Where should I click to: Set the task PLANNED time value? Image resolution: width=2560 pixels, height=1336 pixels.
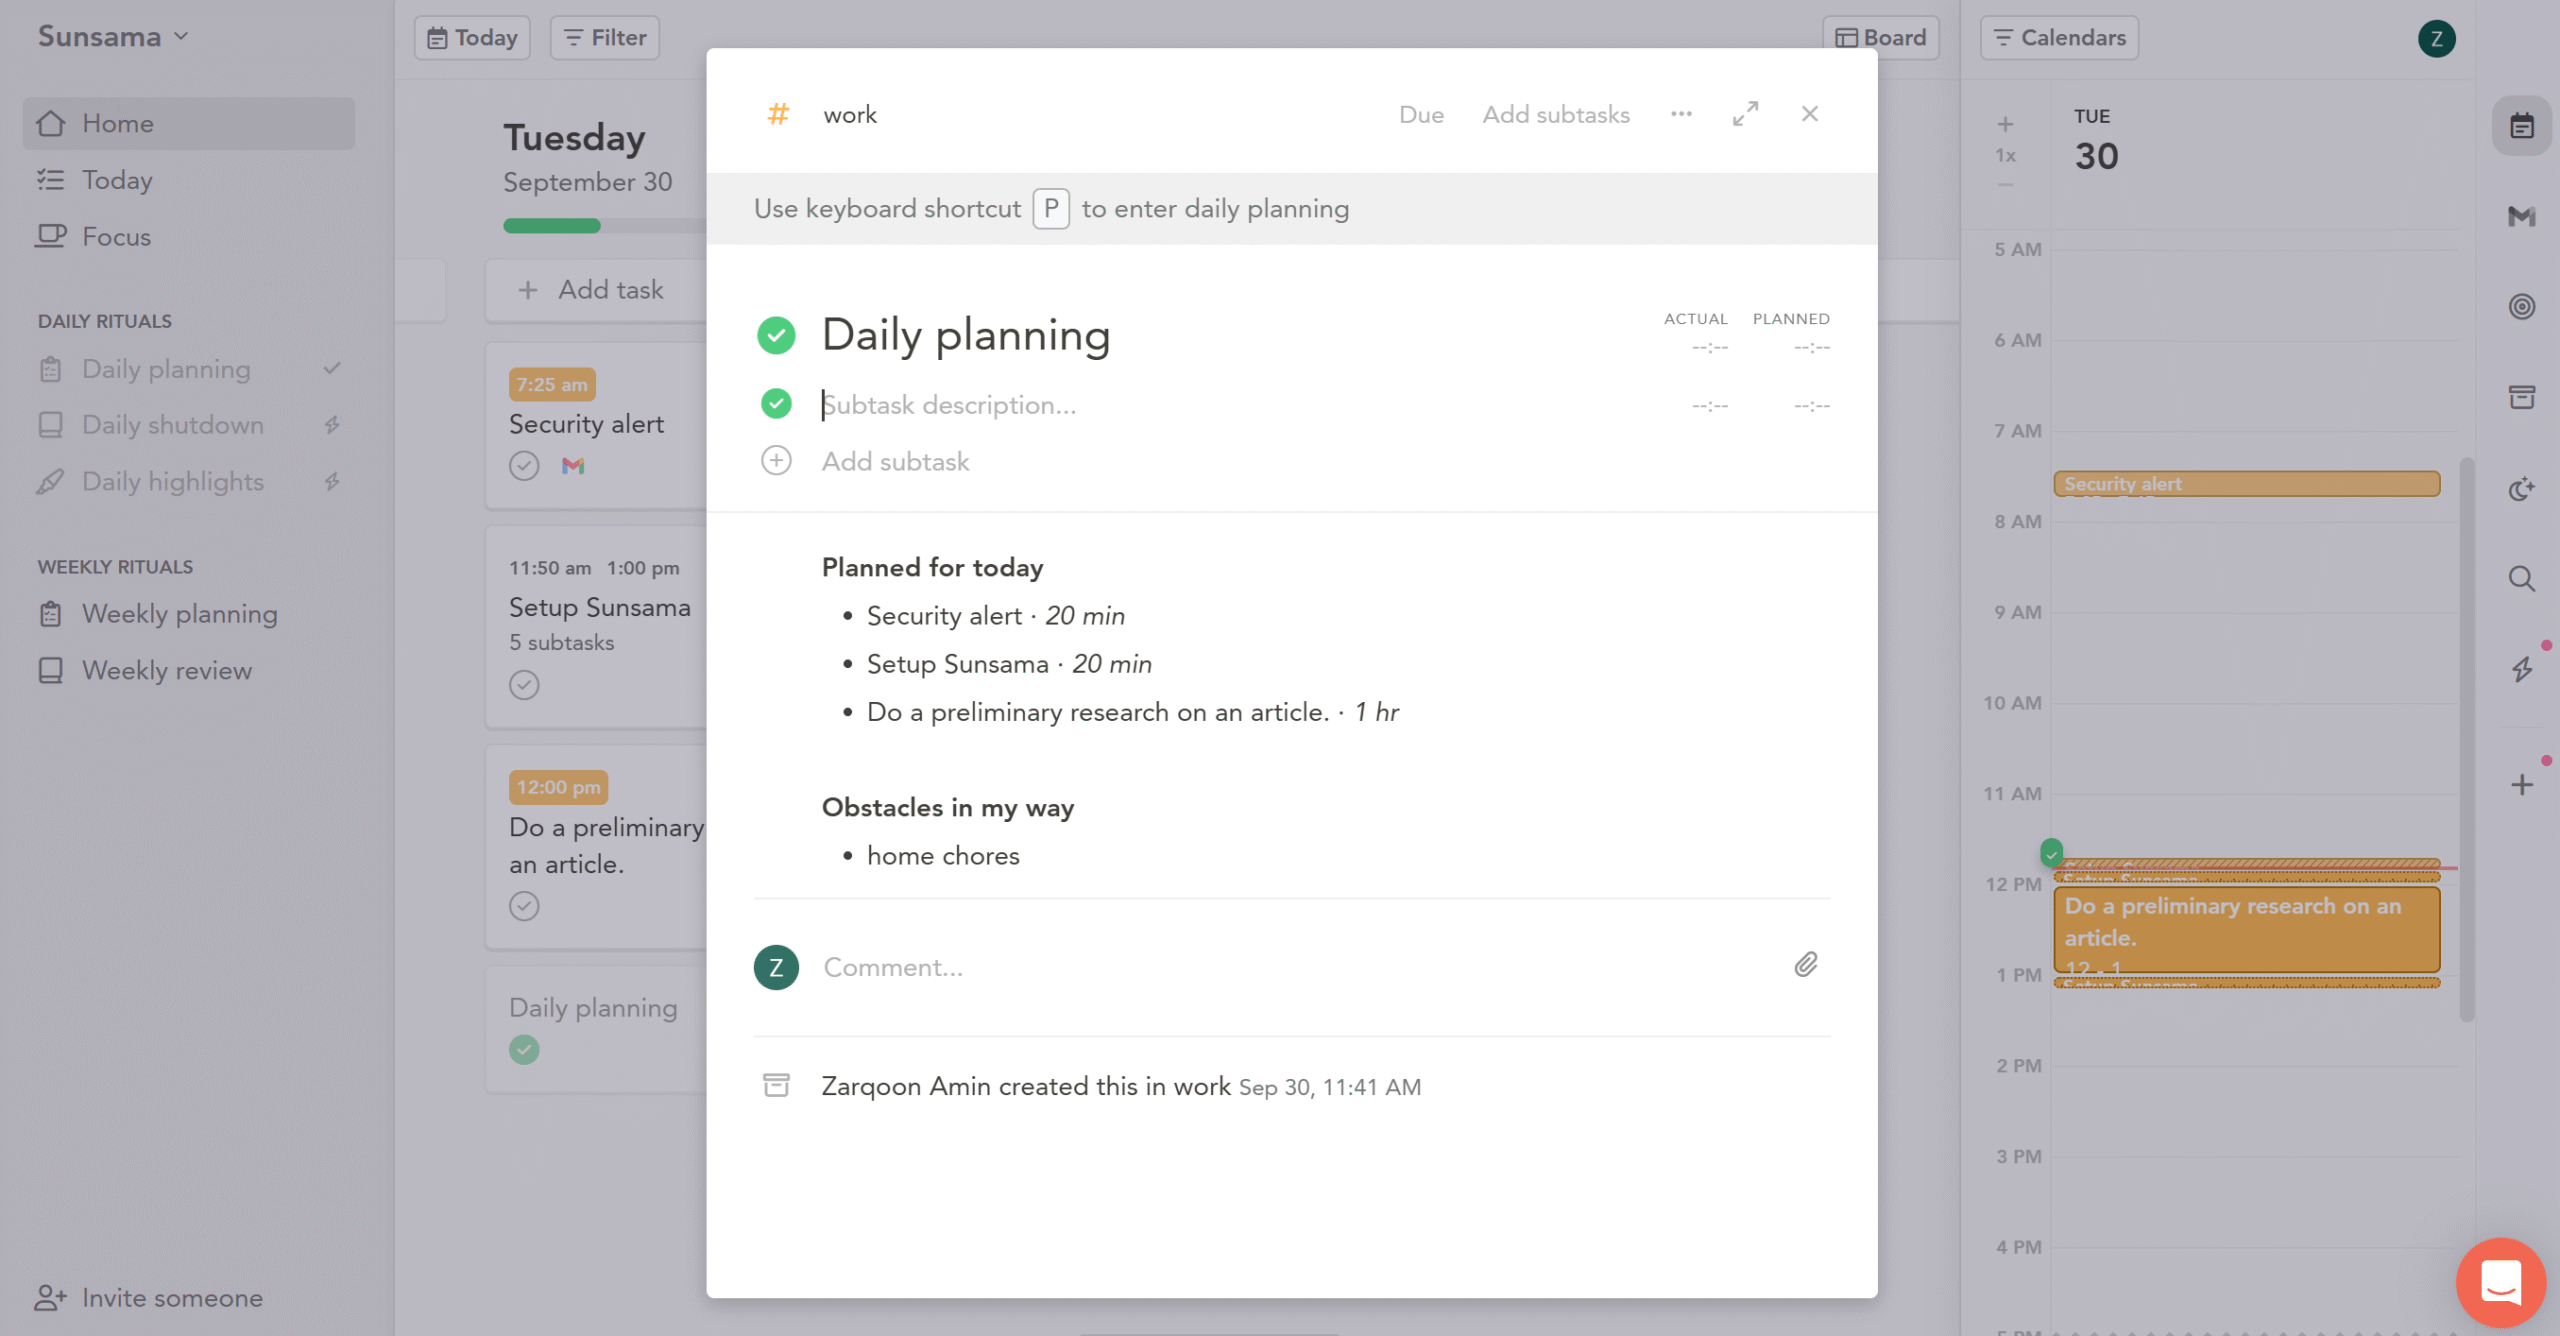click(1811, 347)
